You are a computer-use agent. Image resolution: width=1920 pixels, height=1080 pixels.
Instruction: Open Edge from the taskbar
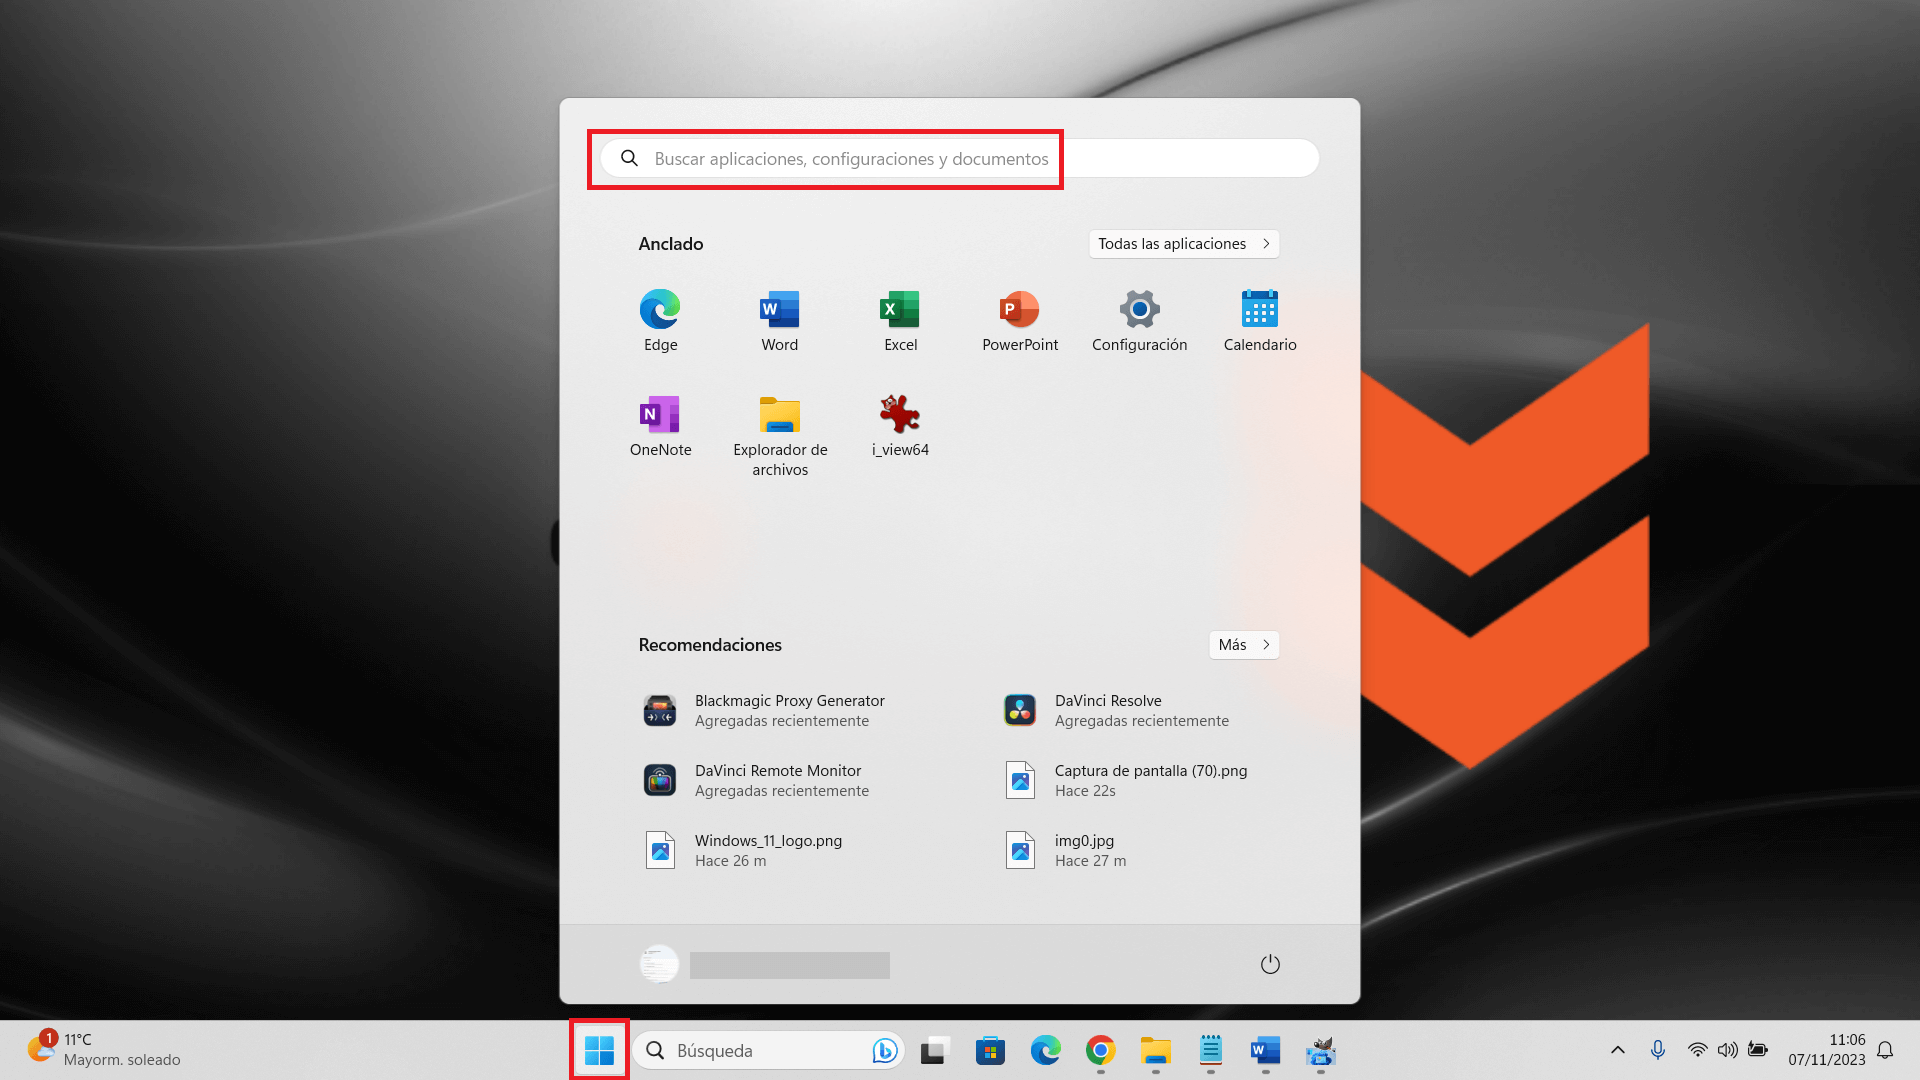pyautogui.click(x=1046, y=1050)
